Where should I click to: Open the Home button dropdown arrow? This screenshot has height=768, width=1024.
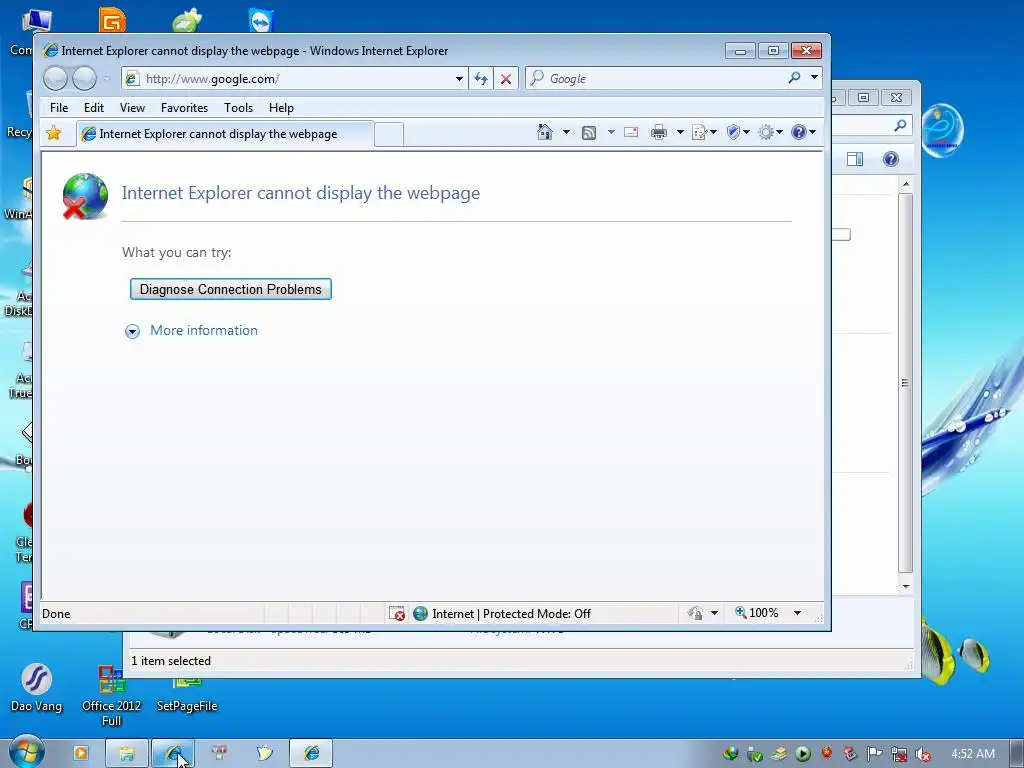pos(566,133)
